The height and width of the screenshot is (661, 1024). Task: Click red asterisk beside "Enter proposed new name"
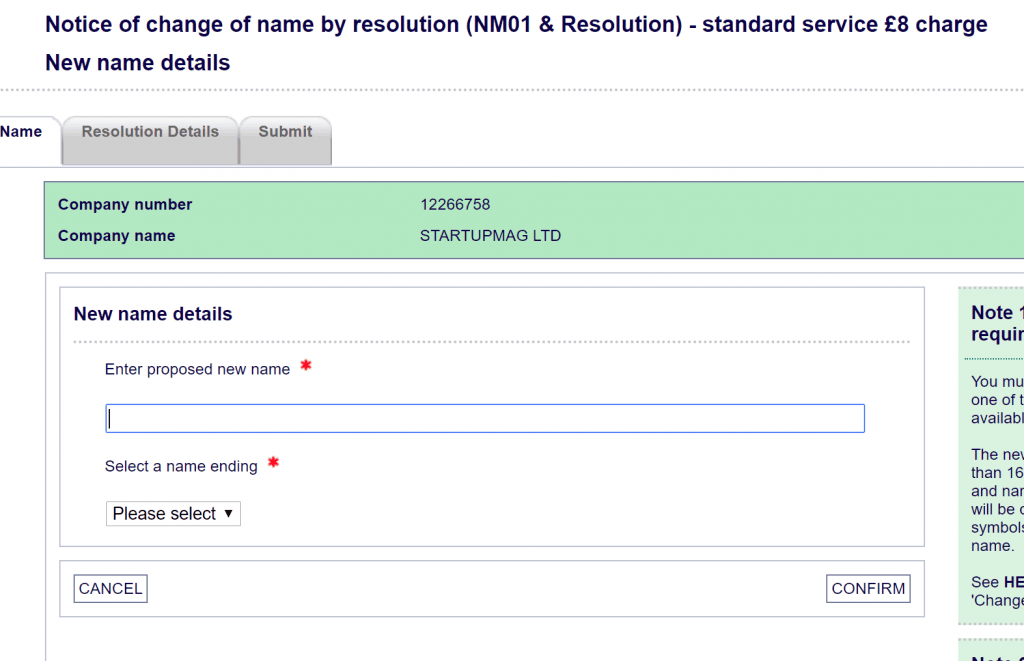click(x=306, y=366)
